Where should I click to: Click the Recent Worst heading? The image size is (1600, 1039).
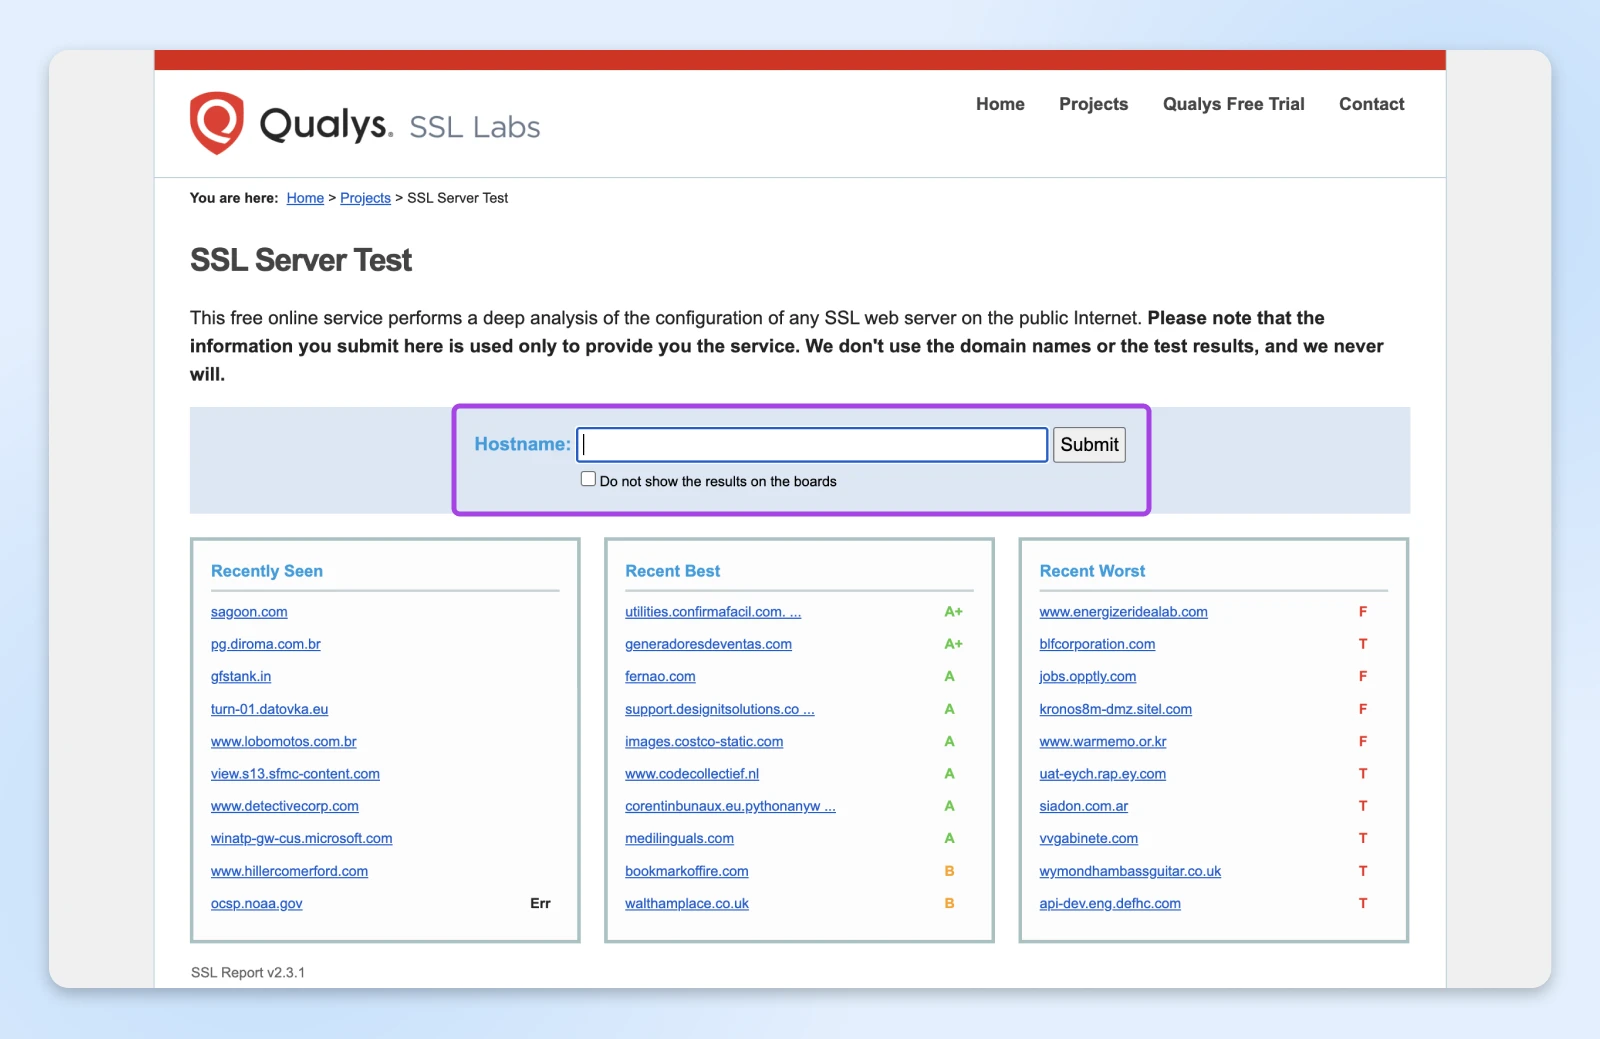point(1092,571)
